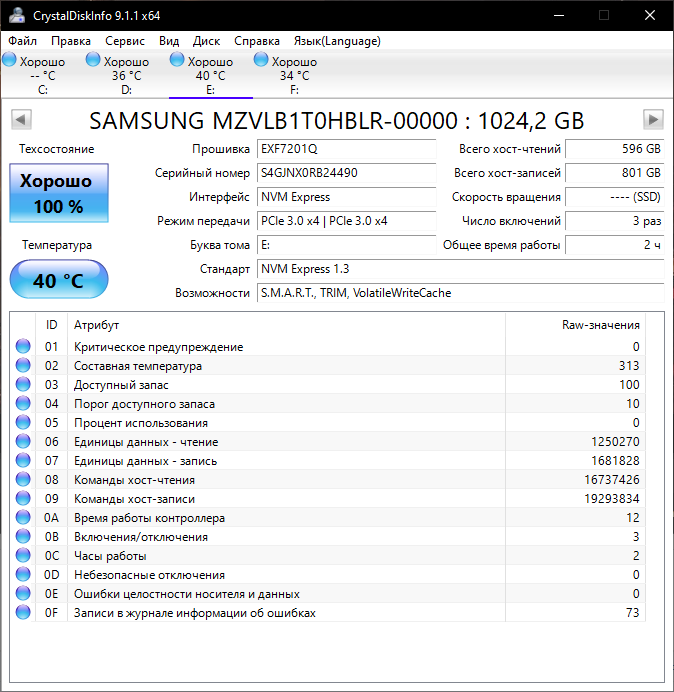Click transfer mode field PCIe 3.0 x4
This screenshot has width=674, height=692.
346,221
